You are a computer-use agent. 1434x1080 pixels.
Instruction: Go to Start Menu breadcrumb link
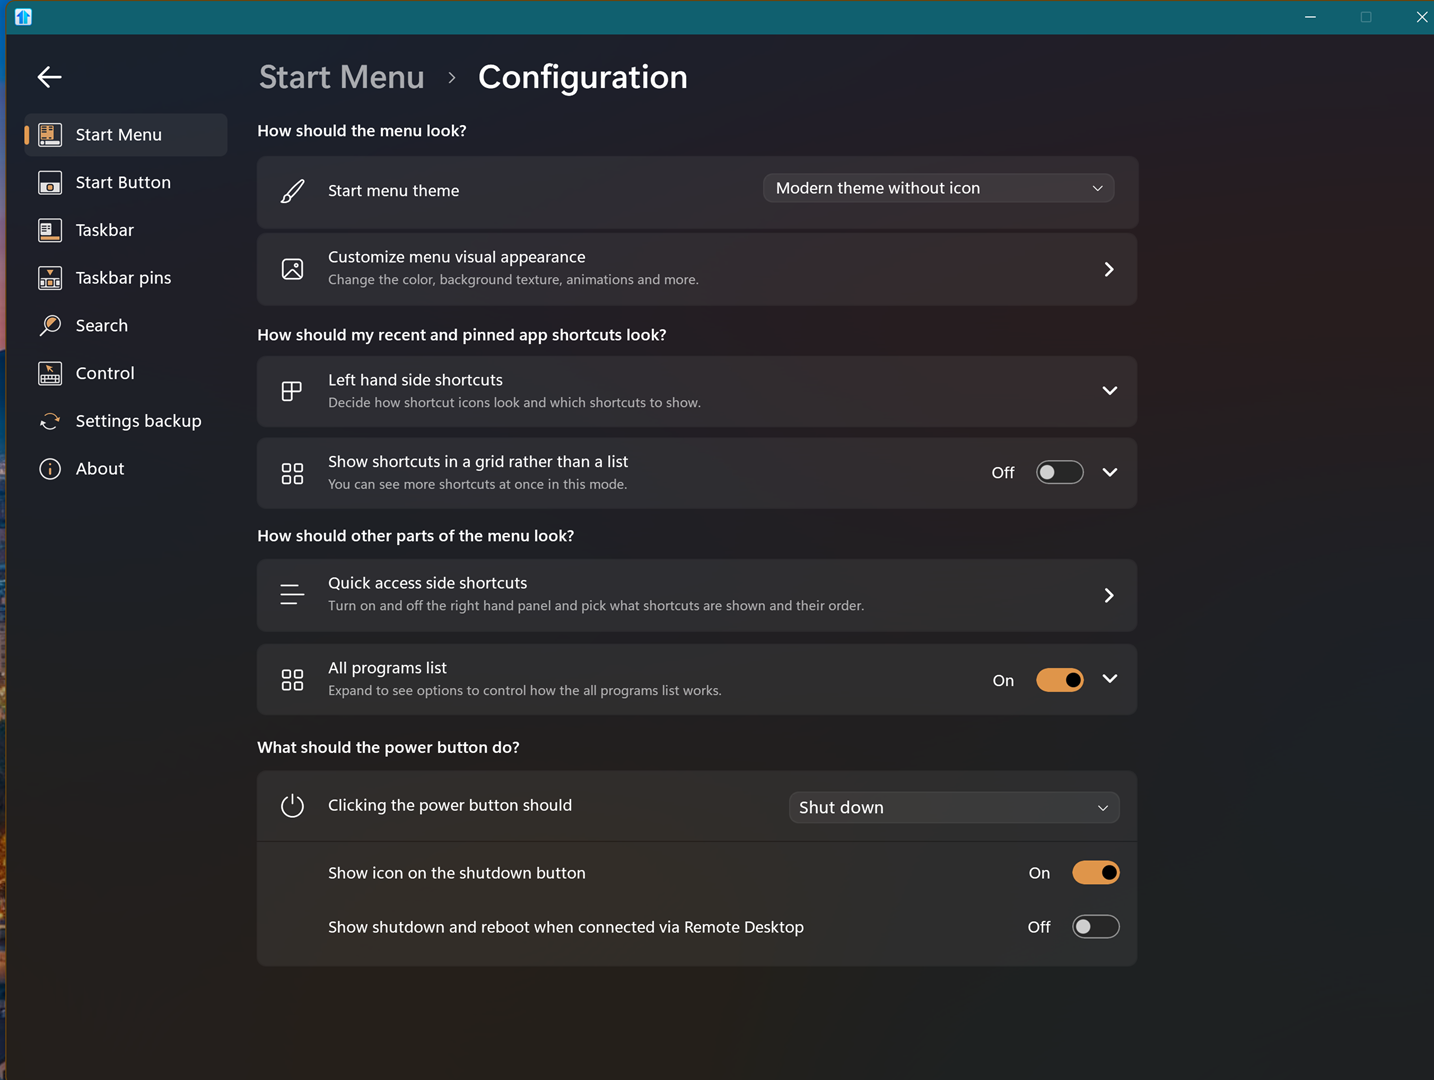pyautogui.click(x=341, y=77)
